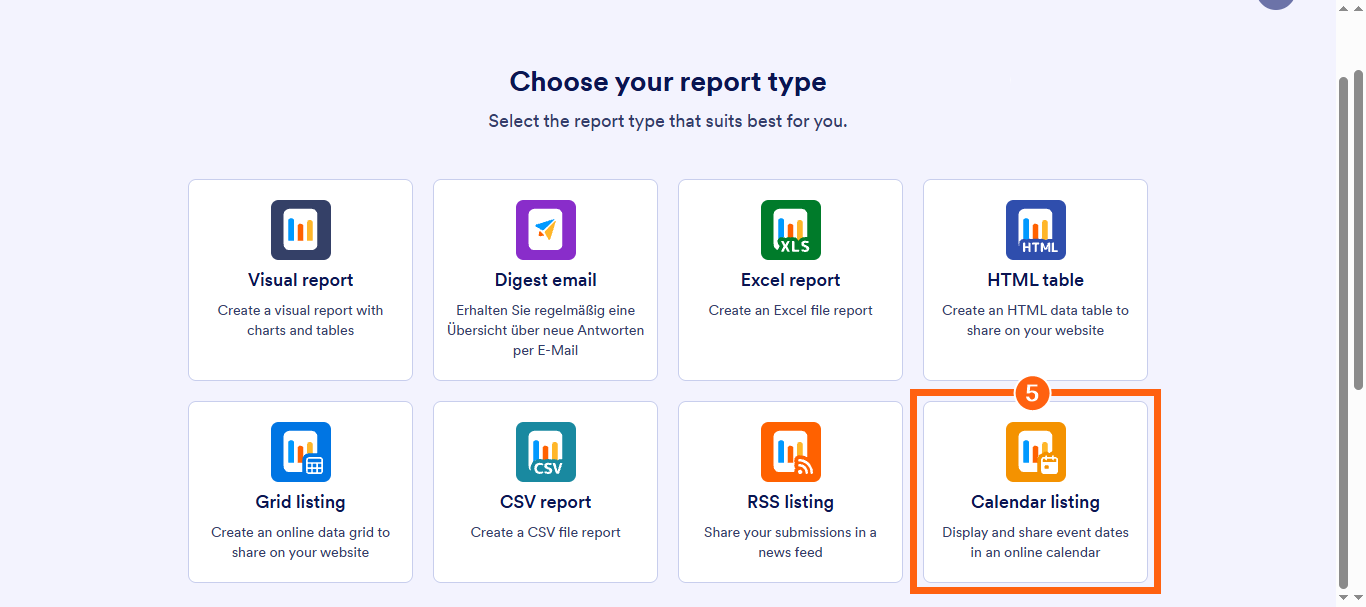Image resolution: width=1366 pixels, height=607 pixels.
Task: Click the "Visual report" title
Action: click(301, 280)
